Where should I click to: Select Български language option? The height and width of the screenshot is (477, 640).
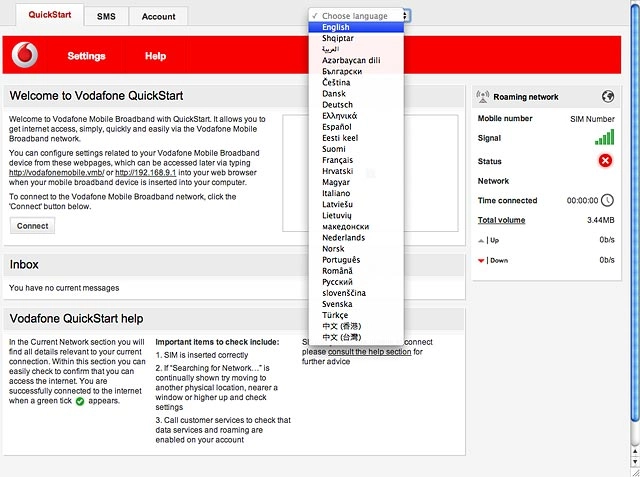click(x=356, y=71)
